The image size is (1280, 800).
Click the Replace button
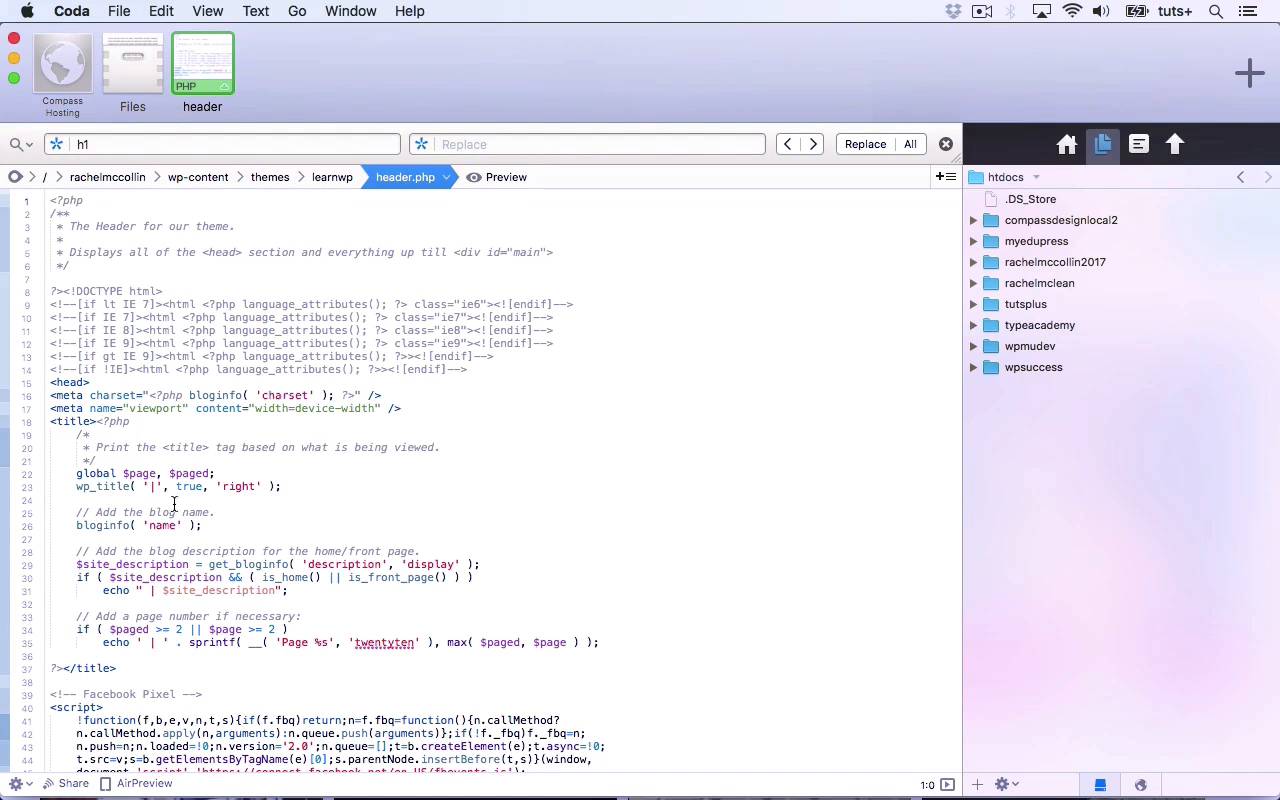865,144
